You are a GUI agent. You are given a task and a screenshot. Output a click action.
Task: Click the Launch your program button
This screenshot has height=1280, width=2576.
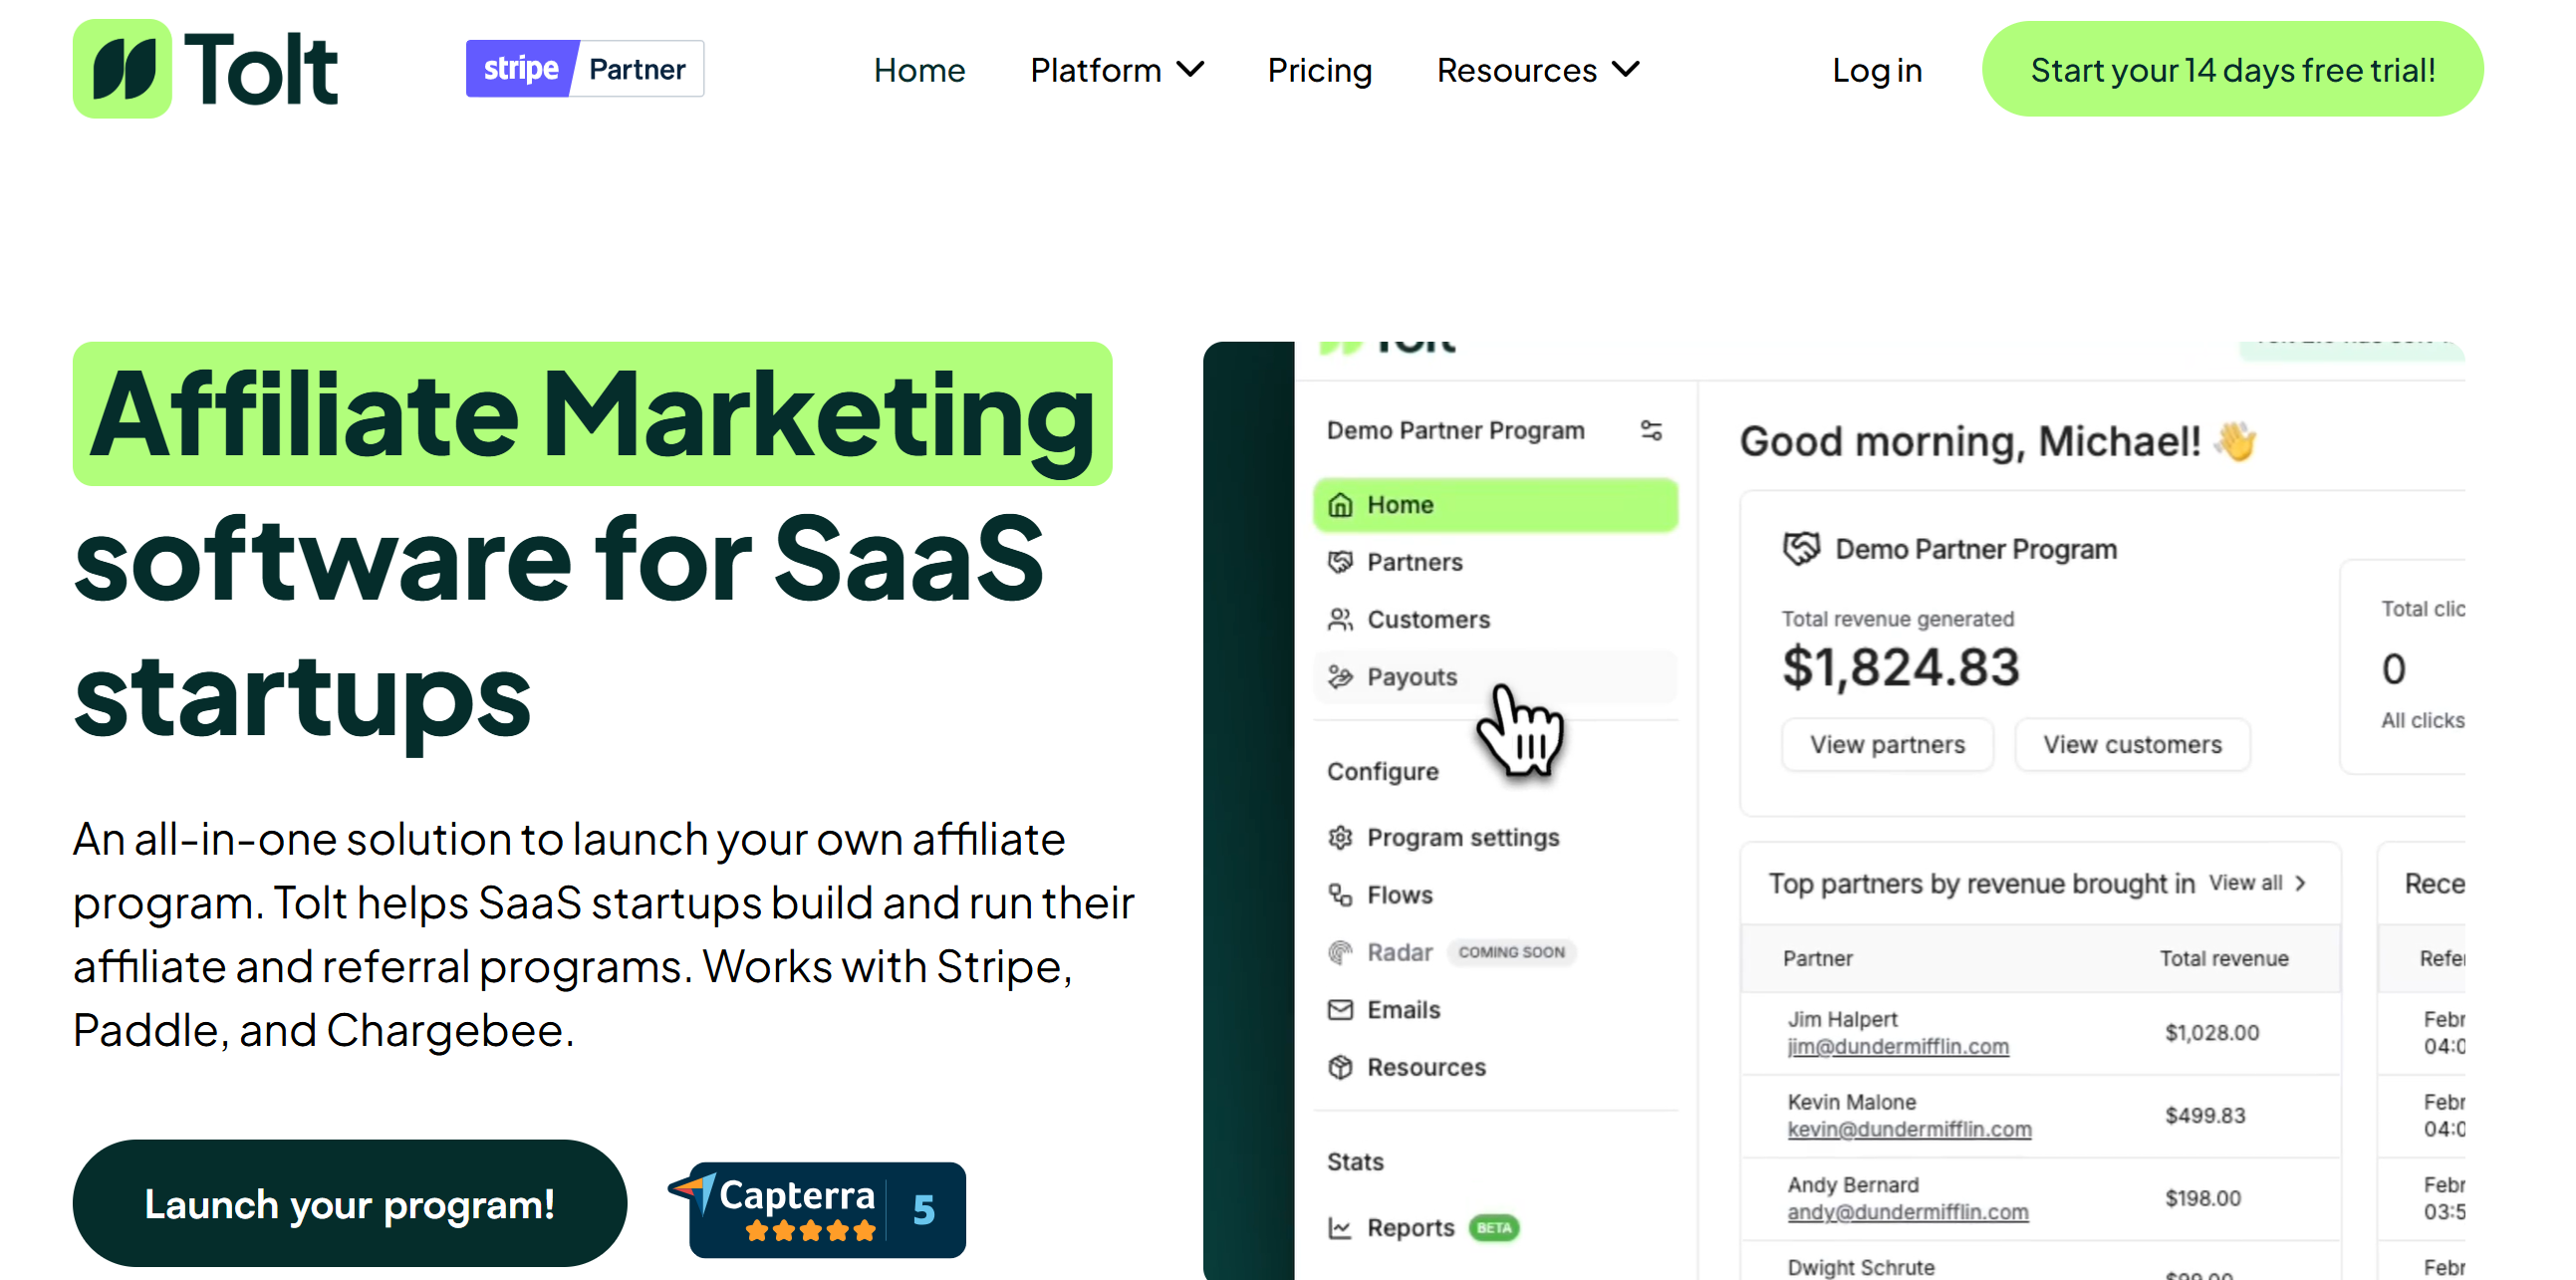pos(349,1203)
